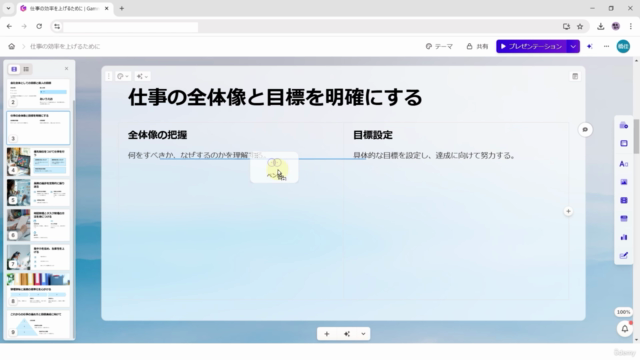Image resolution: width=640 pixels, height=360 pixels.
Task: Open the user account avatar
Action: (623, 47)
